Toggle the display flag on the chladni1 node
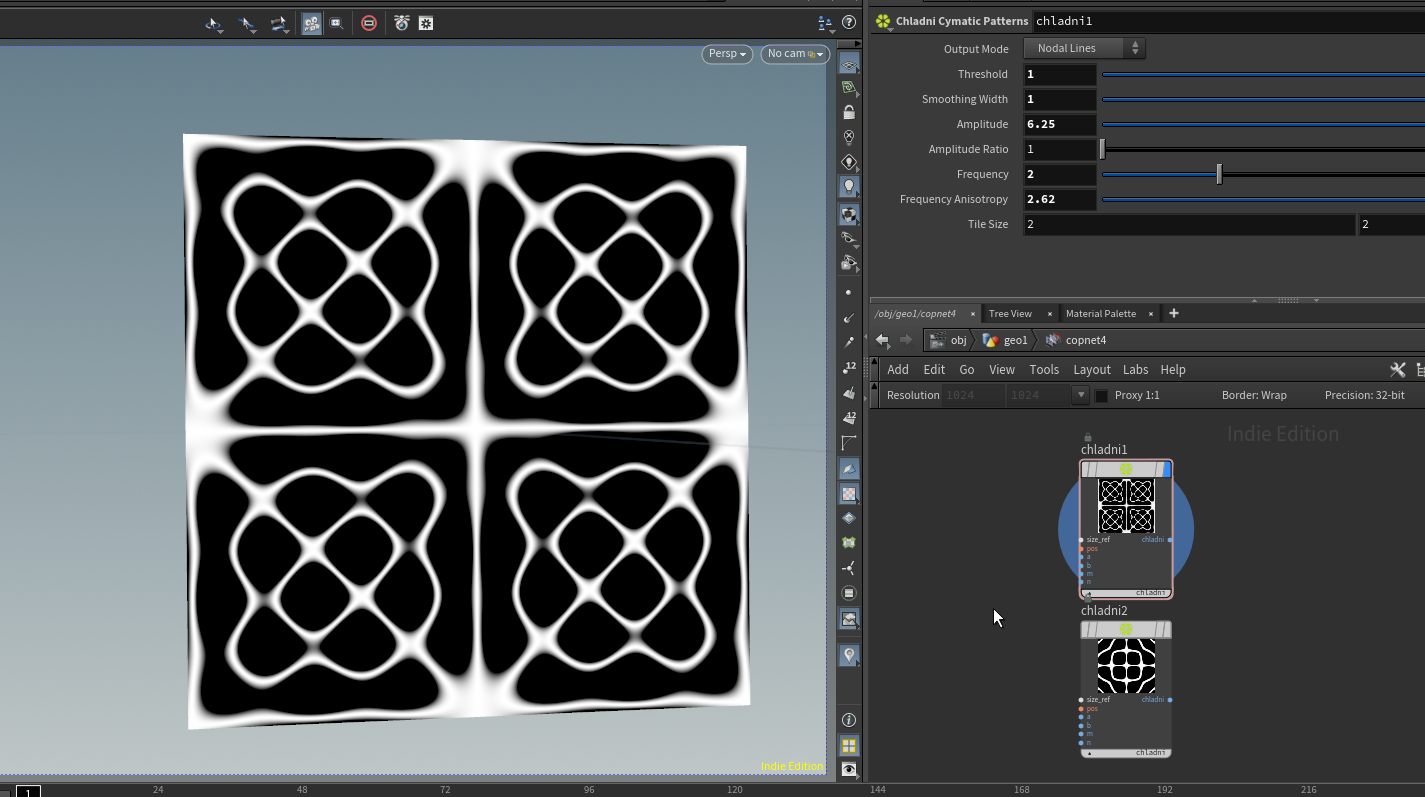The image size is (1425, 797). 1167,470
